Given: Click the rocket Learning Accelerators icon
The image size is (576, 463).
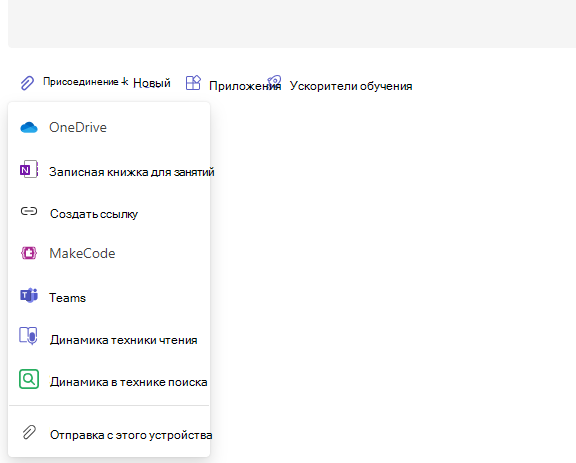Looking at the screenshot, I should click(274, 81).
